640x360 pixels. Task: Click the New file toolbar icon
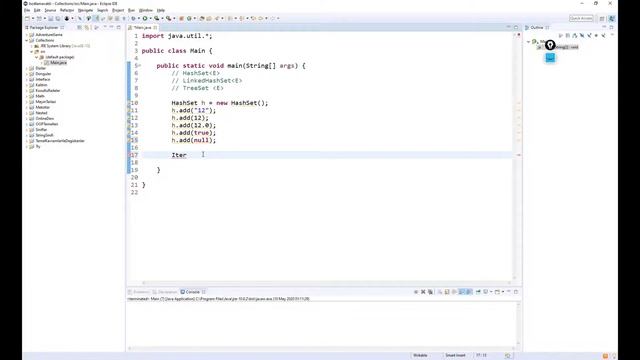pyautogui.click(x=27, y=18)
